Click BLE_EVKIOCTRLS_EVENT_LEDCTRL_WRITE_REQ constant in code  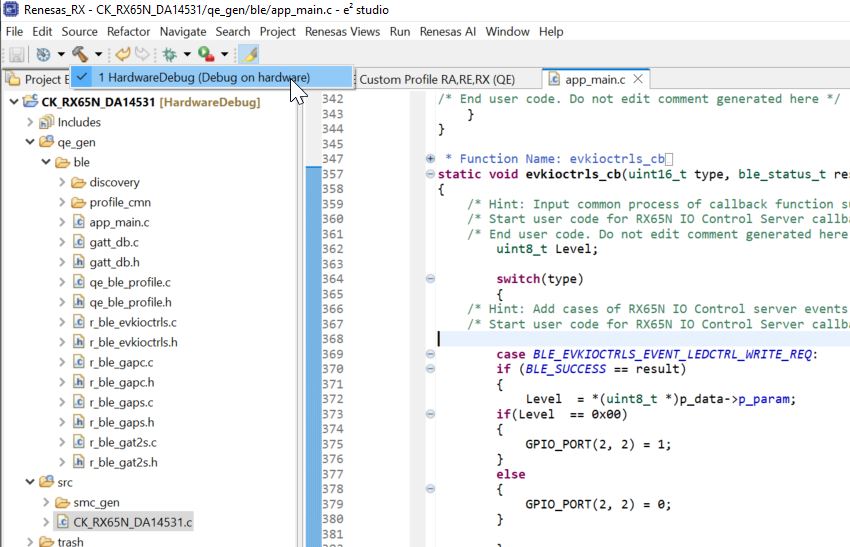pyautogui.click(x=672, y=354)
